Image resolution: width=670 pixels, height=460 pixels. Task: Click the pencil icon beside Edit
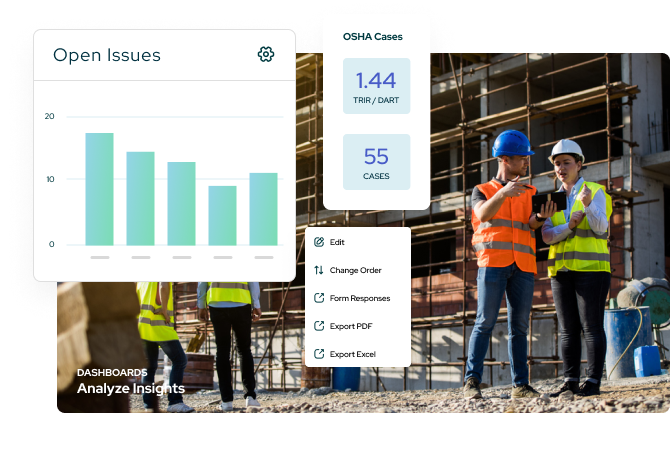pos(319,242)
